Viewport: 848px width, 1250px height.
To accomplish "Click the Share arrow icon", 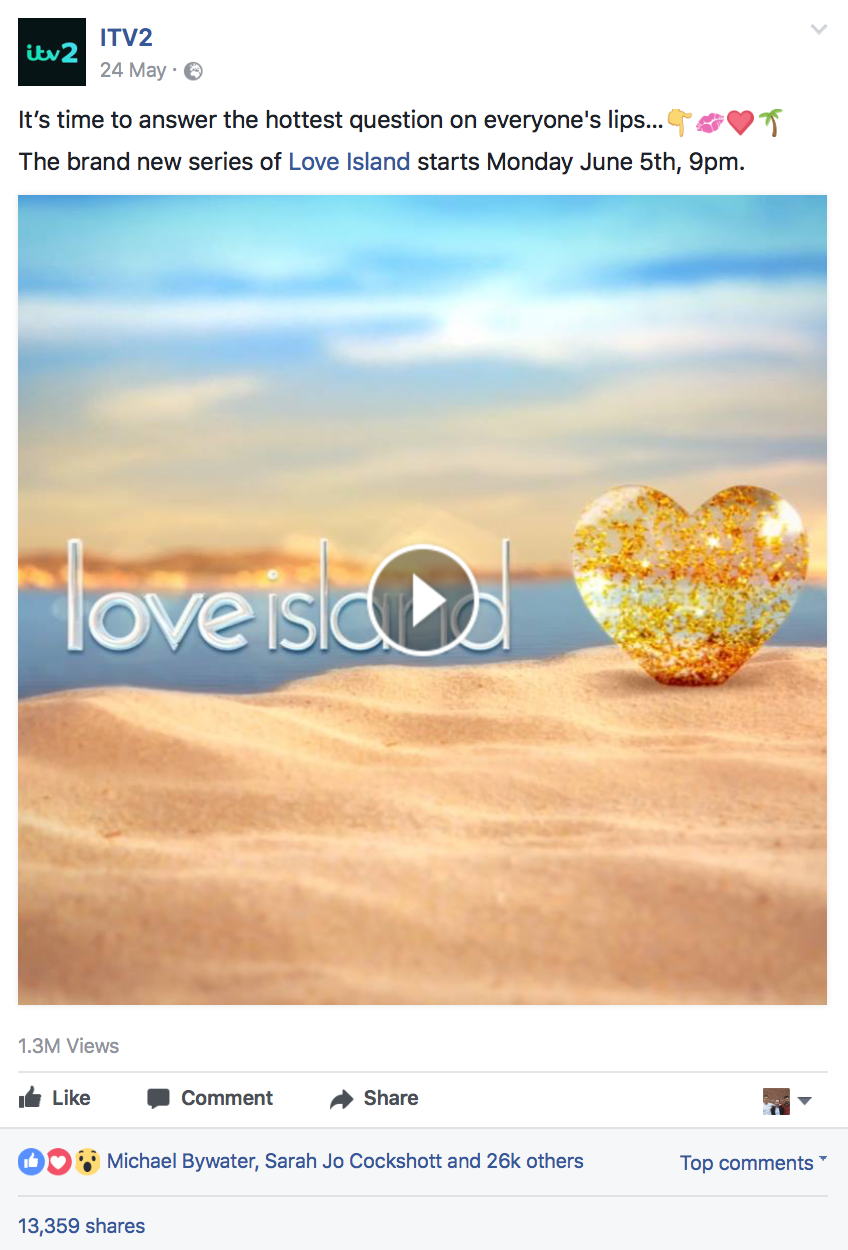I will point(342,1099).
